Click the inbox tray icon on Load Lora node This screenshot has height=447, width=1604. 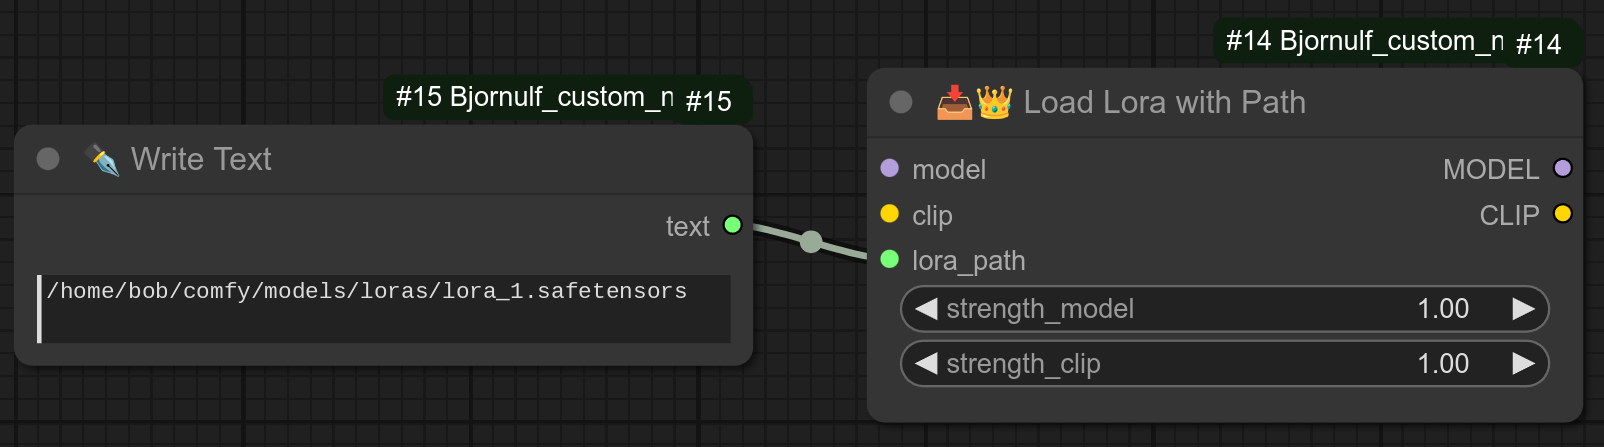954,102
